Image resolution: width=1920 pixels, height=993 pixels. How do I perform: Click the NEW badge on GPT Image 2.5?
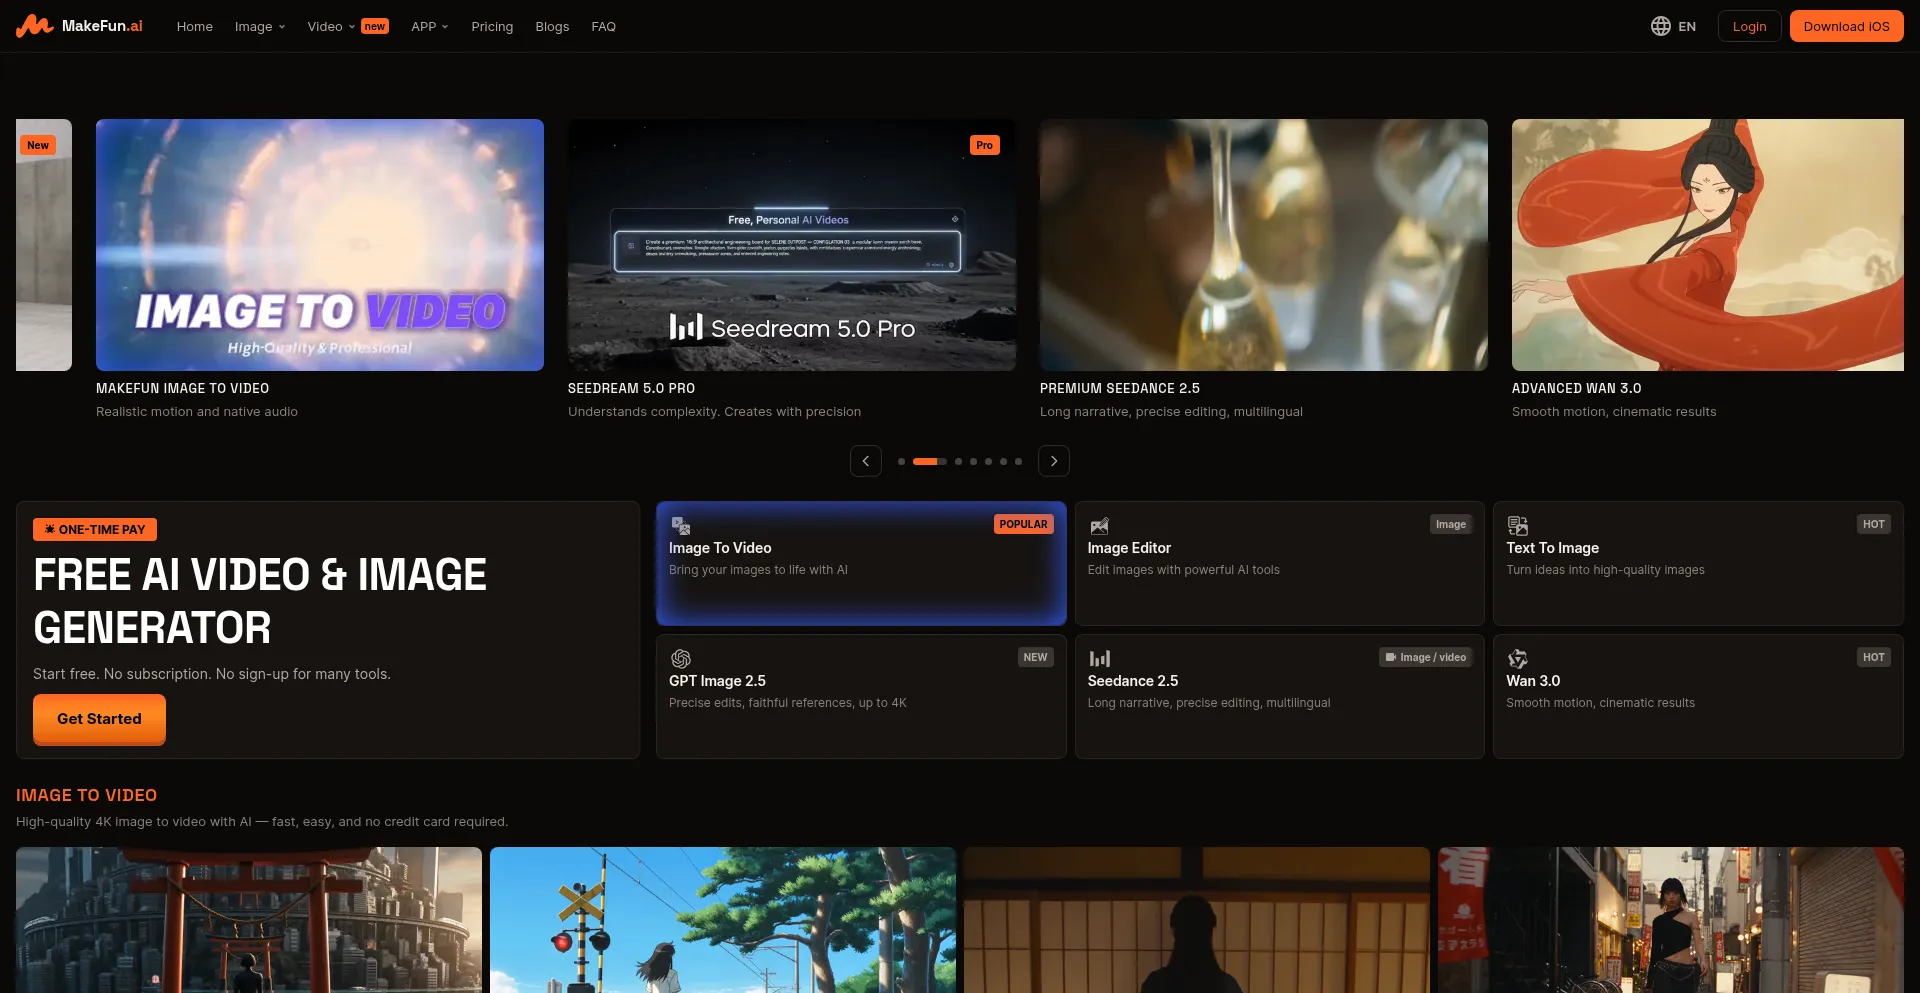pyautogui.click(x=1035, y=657)
